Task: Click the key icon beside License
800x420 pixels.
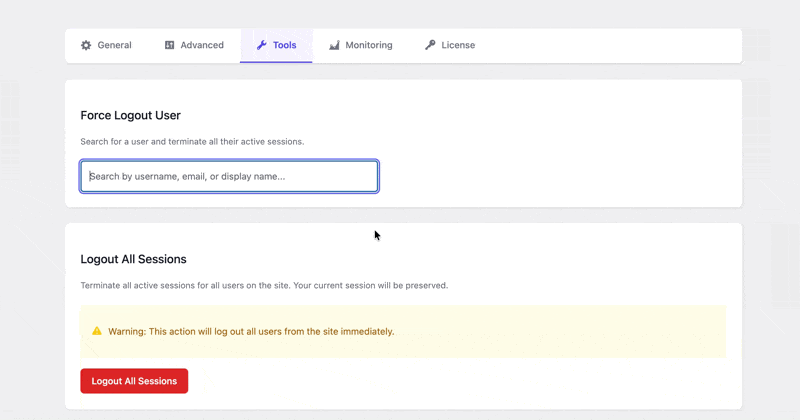Action: pos(430,45)
